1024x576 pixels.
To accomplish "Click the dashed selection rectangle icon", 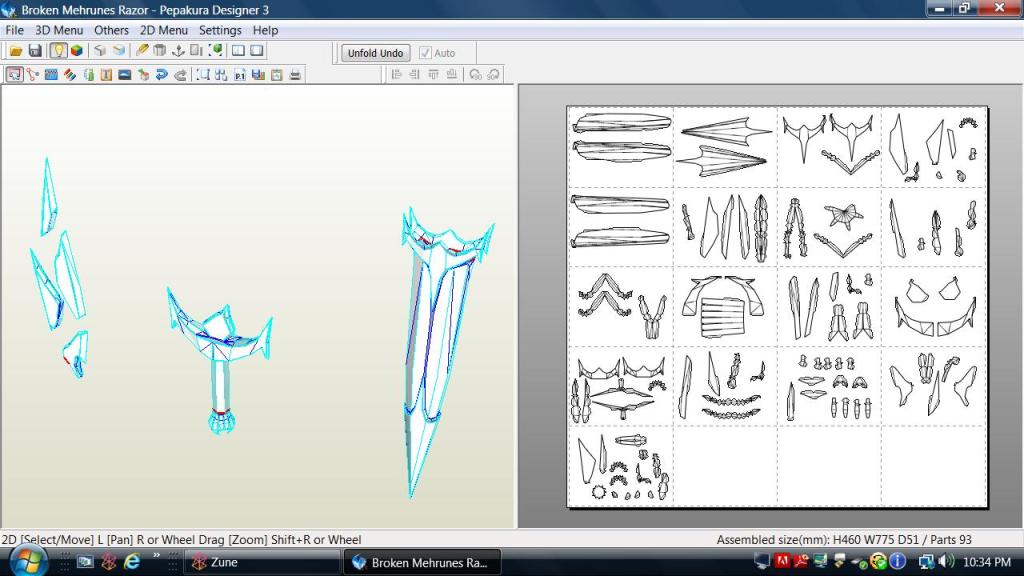I will 203,74.
